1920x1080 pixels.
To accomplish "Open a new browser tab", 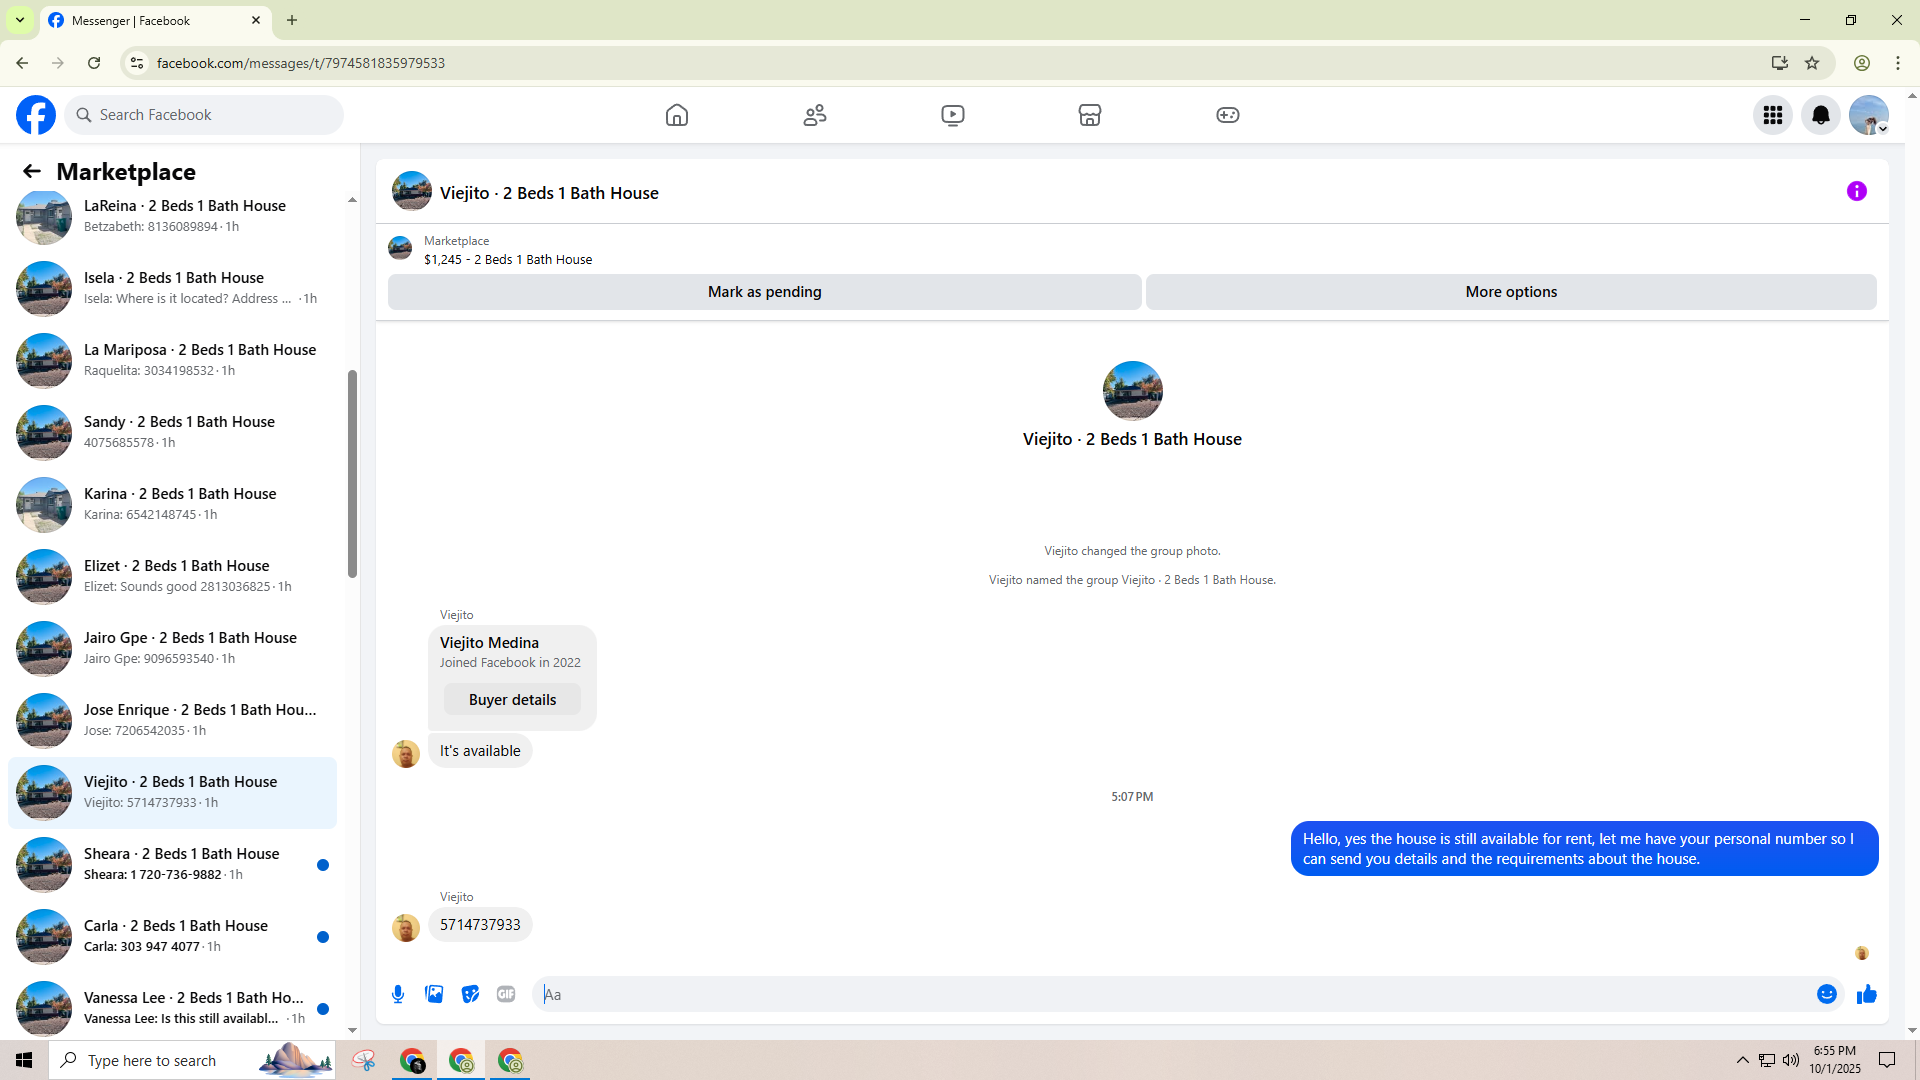I will [x=292, y=20].
